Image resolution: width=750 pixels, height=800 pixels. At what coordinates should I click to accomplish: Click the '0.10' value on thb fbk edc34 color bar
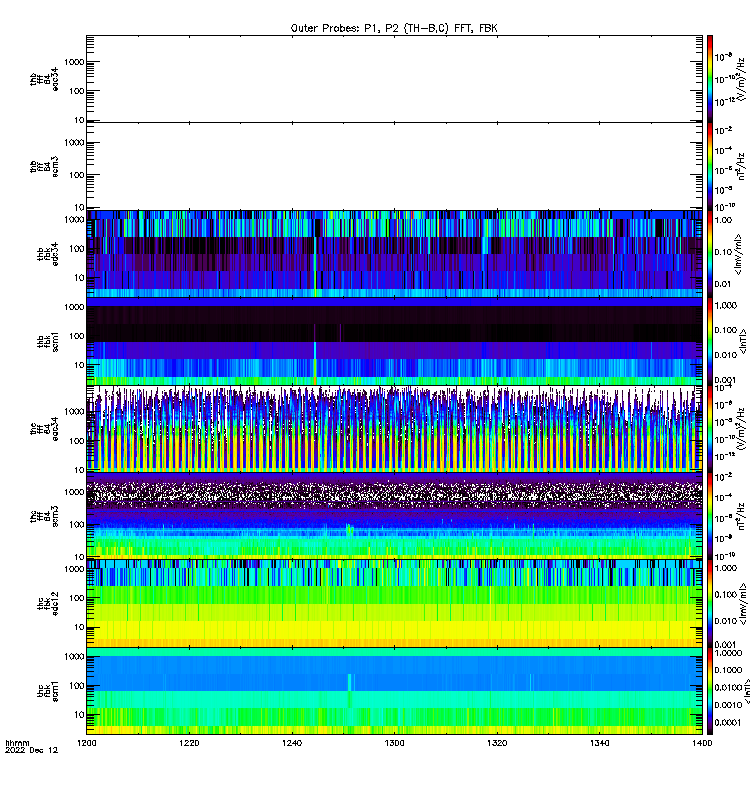point(723,252)
